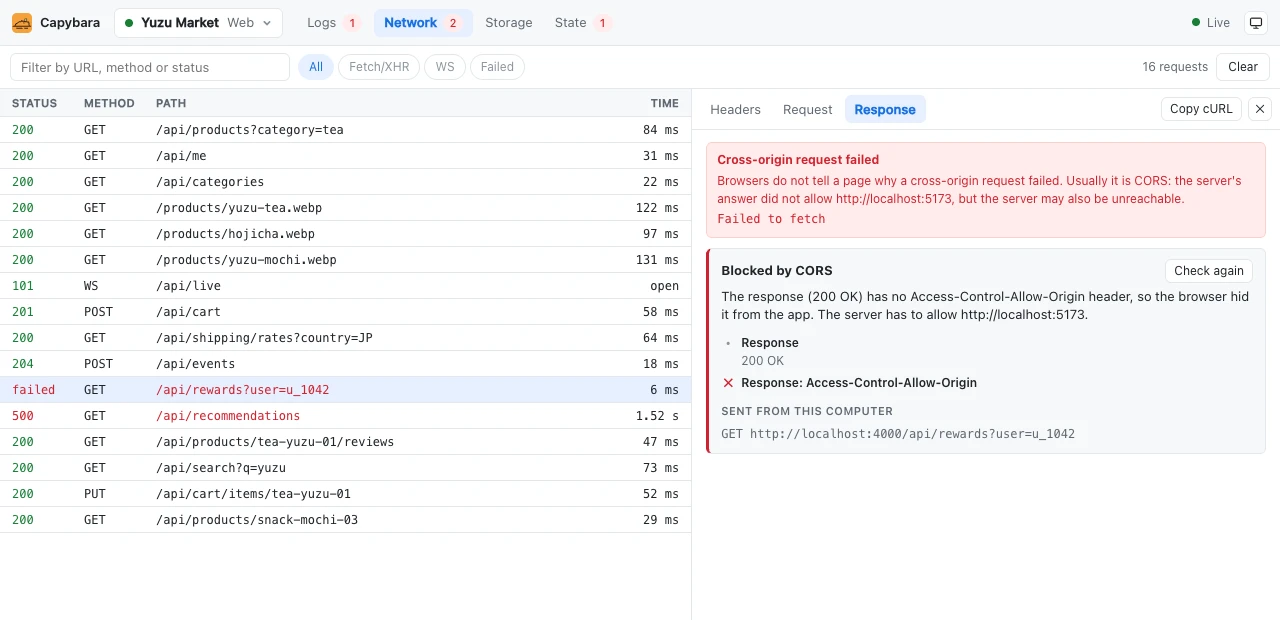
Task: Select the /api/products/snack-mochi-03 request row
Action: [x=345, y=520]
